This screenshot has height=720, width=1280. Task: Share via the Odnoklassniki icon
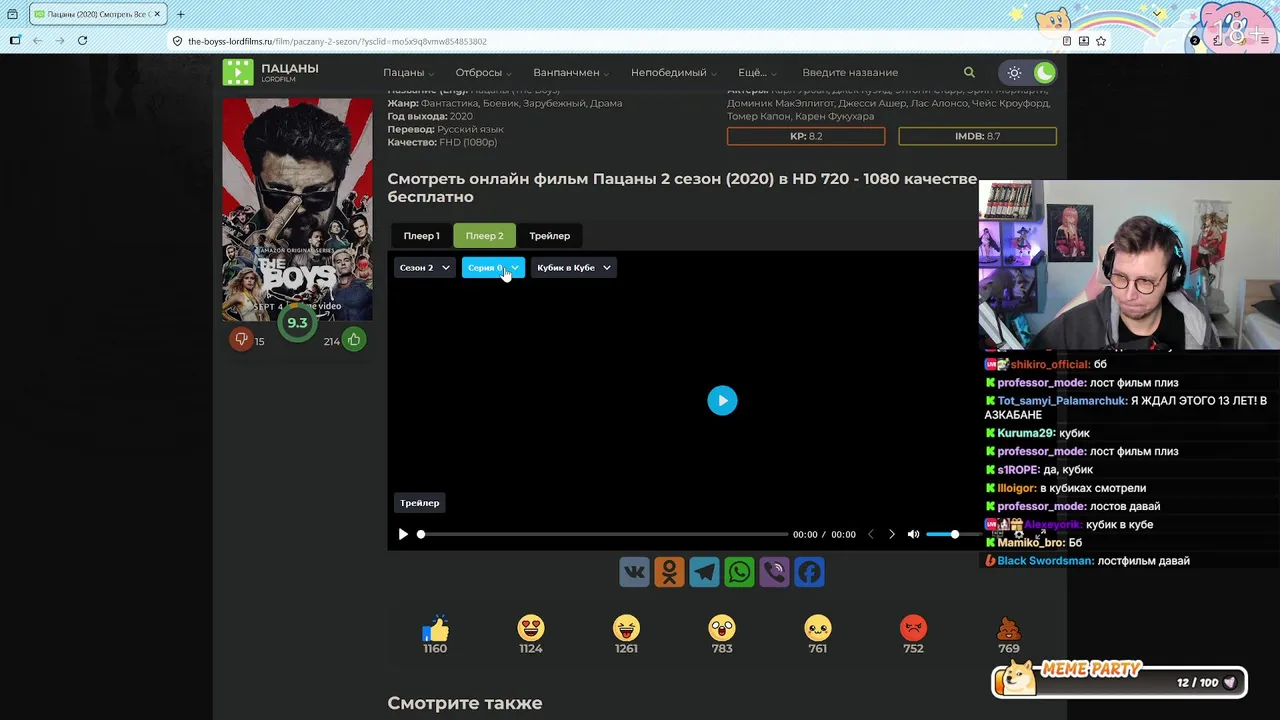pyautogui.click(x=669, y=572)
